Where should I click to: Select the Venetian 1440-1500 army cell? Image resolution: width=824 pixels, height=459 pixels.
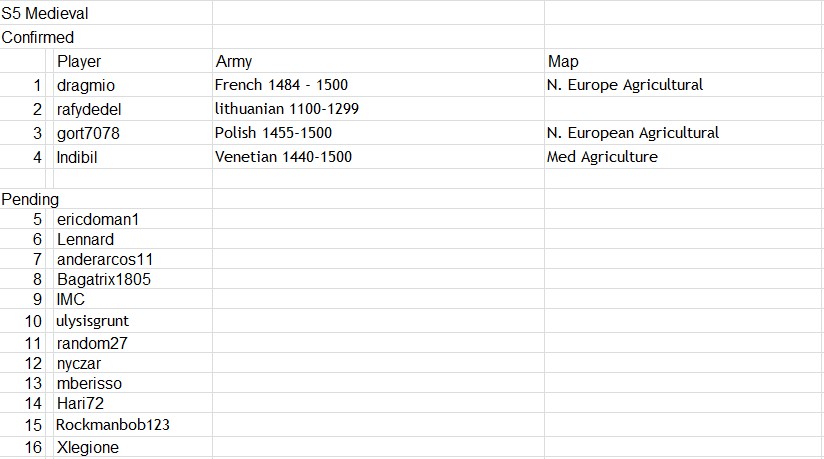[x=378, y=157]
